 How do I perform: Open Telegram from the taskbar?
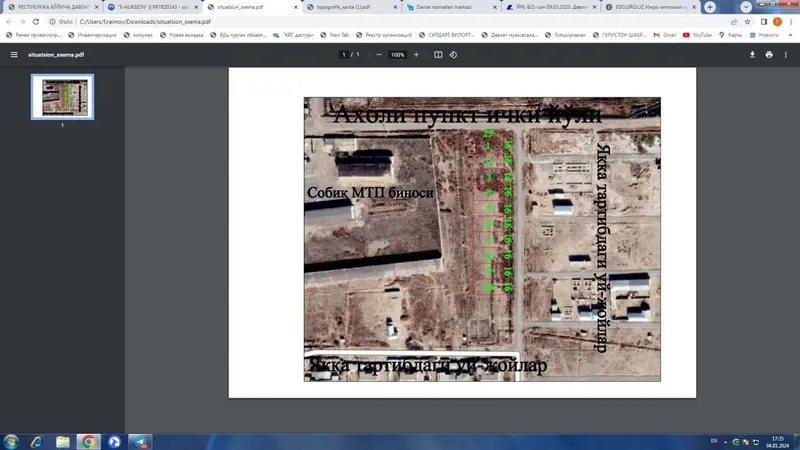(140, 442)
